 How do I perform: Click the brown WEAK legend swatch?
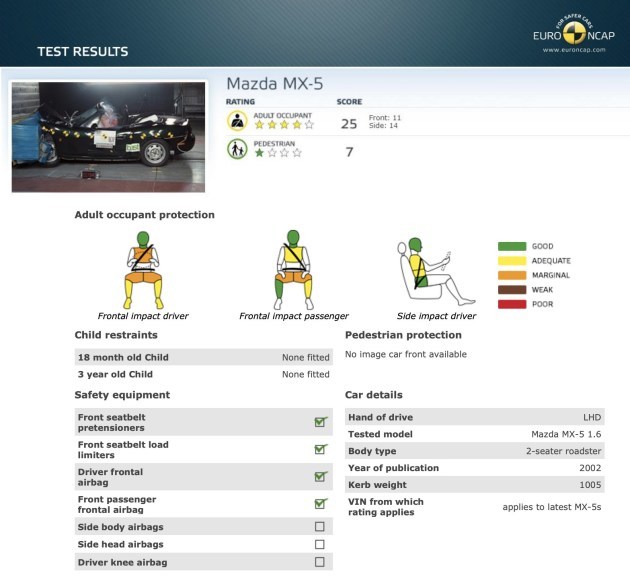click(512, 290)
